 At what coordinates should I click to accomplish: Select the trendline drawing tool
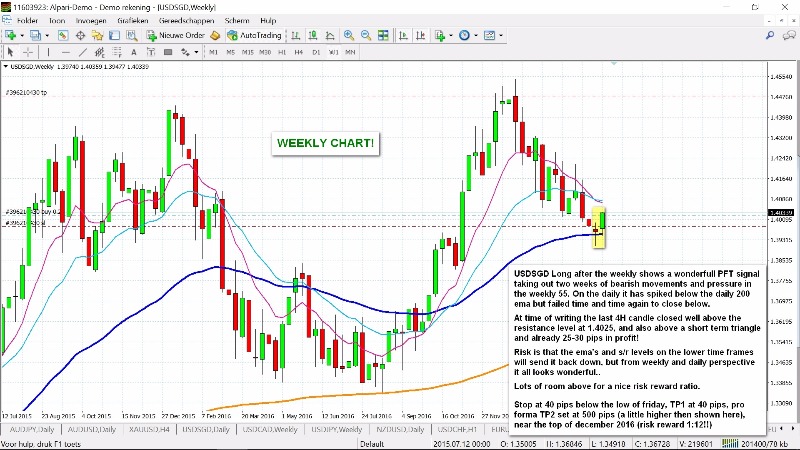pyautogui.click(x=82, y=51)
